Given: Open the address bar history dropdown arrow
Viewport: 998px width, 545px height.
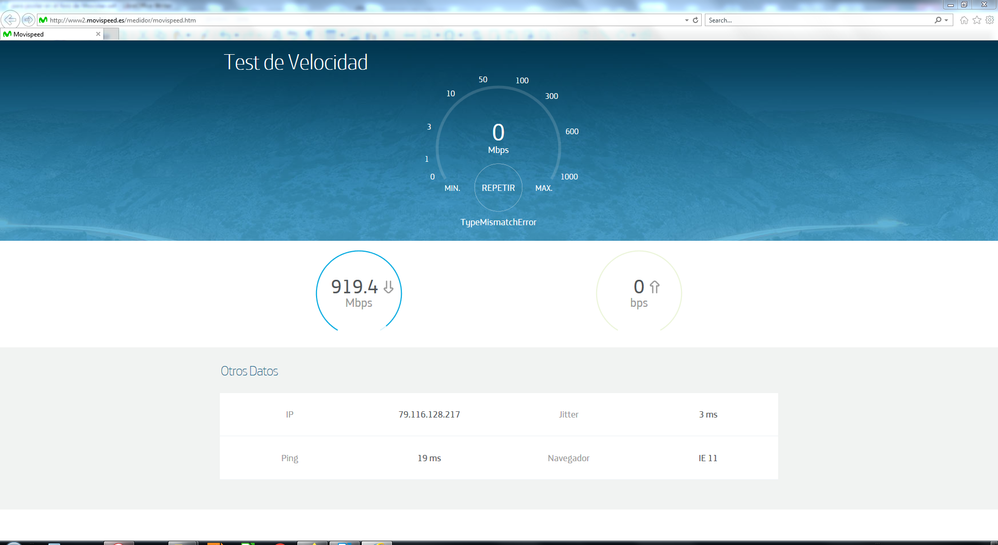Looking at the screenshot, I should tap(687, 20).
